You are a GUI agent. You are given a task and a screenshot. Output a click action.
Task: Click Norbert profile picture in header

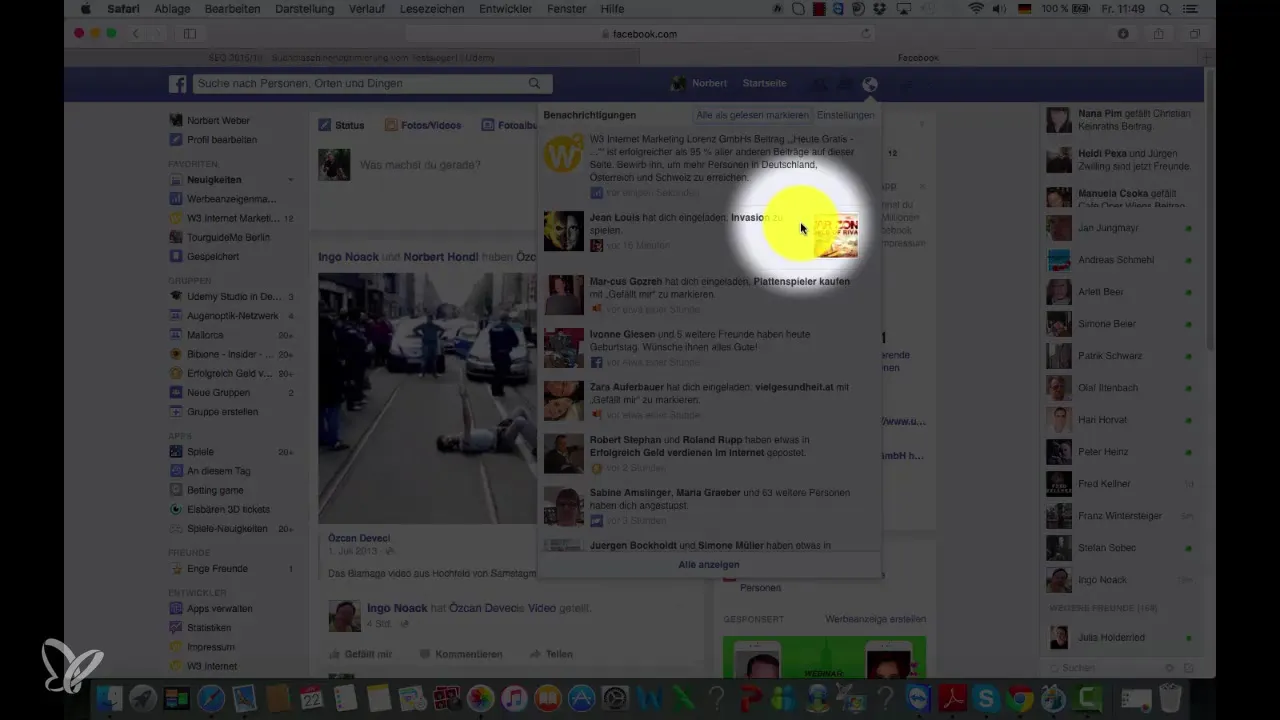(x=679, y=84)
